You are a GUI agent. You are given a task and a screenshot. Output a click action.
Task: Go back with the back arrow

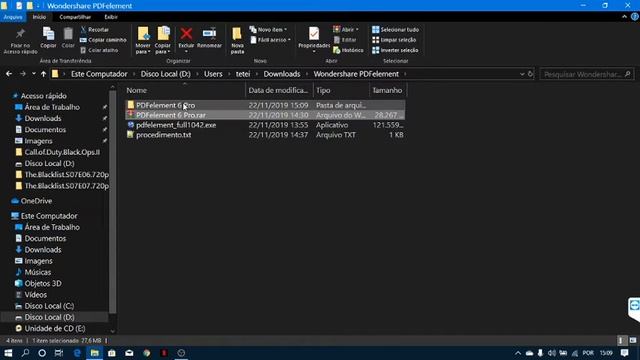9,74
